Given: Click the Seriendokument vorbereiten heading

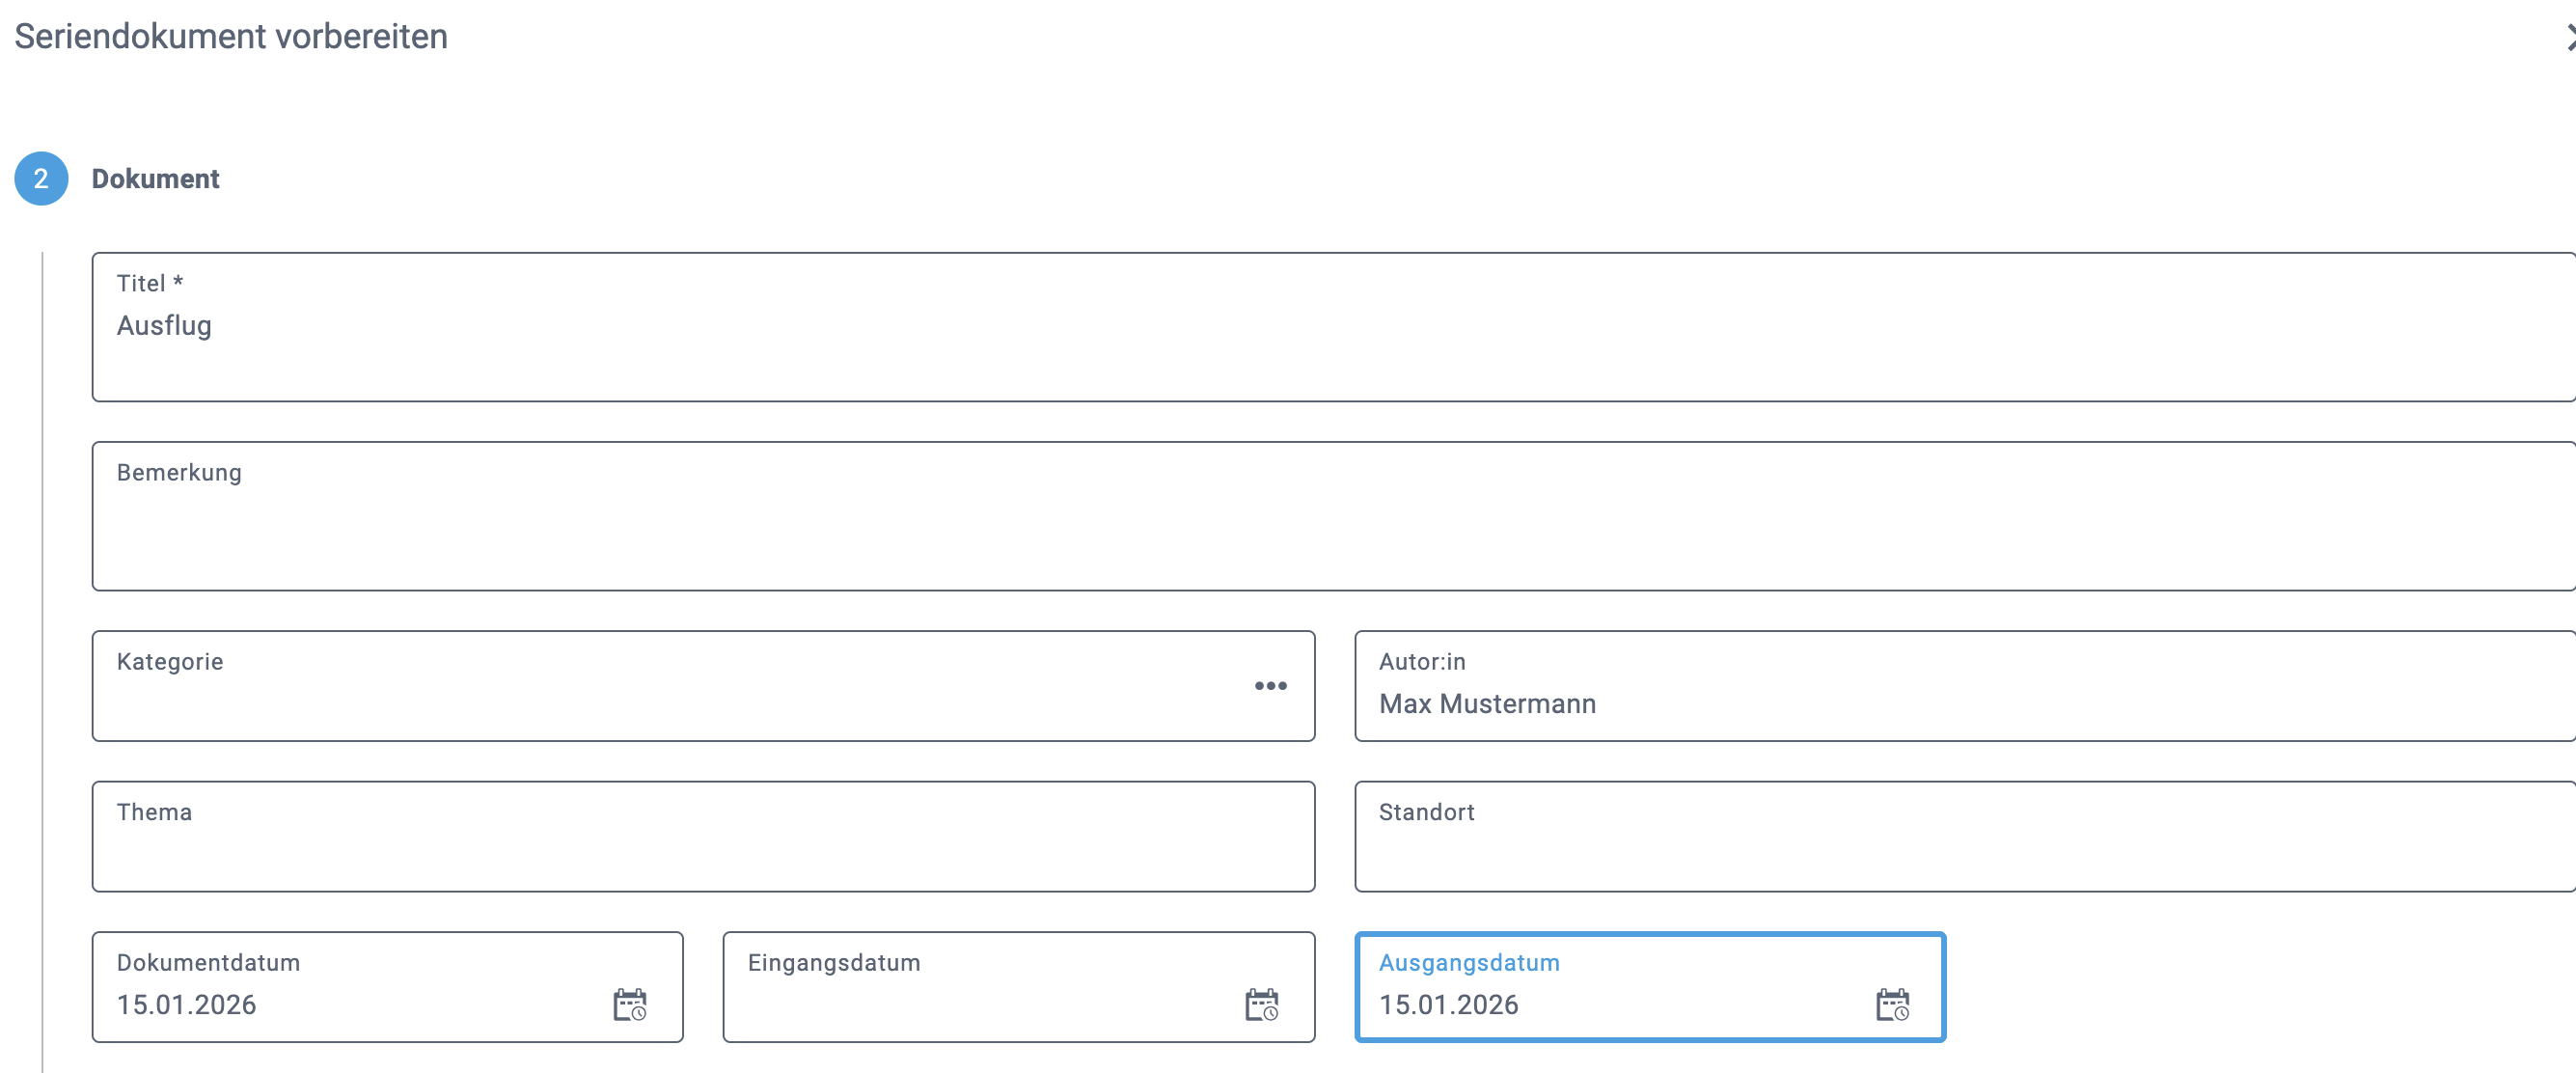Looking at the screenshot, I should click(x=231, y=37).
